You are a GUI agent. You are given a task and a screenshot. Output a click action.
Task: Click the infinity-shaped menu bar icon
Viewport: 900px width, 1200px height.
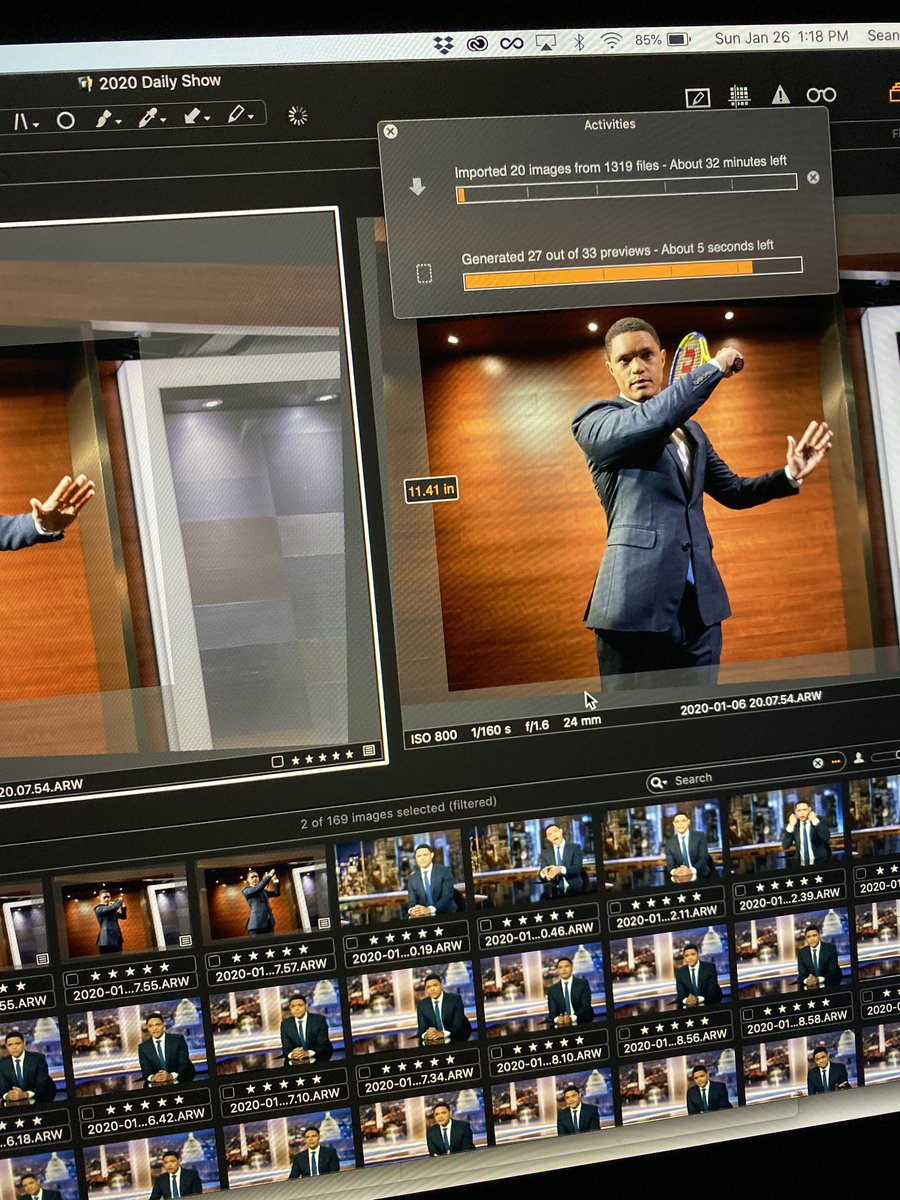tap(512, 43)
